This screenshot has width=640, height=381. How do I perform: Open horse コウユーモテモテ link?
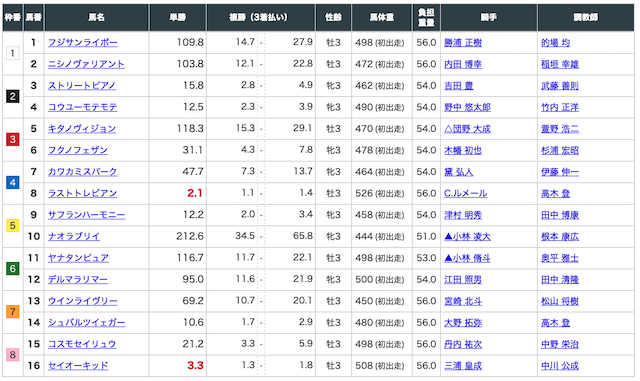click(82, 107)
